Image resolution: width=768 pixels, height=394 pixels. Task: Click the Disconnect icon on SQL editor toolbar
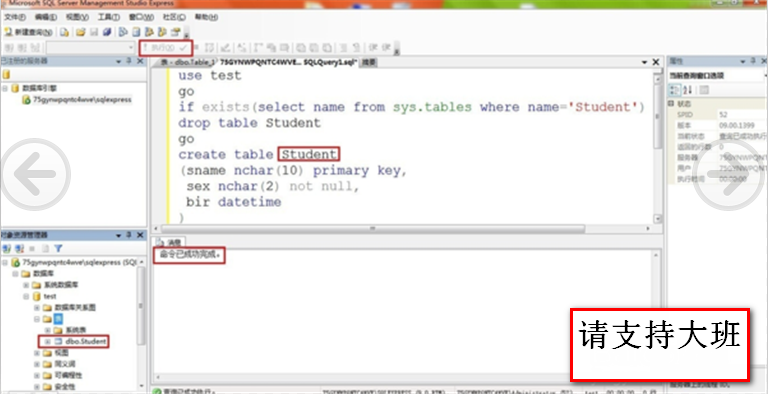(x=22, y=48)
